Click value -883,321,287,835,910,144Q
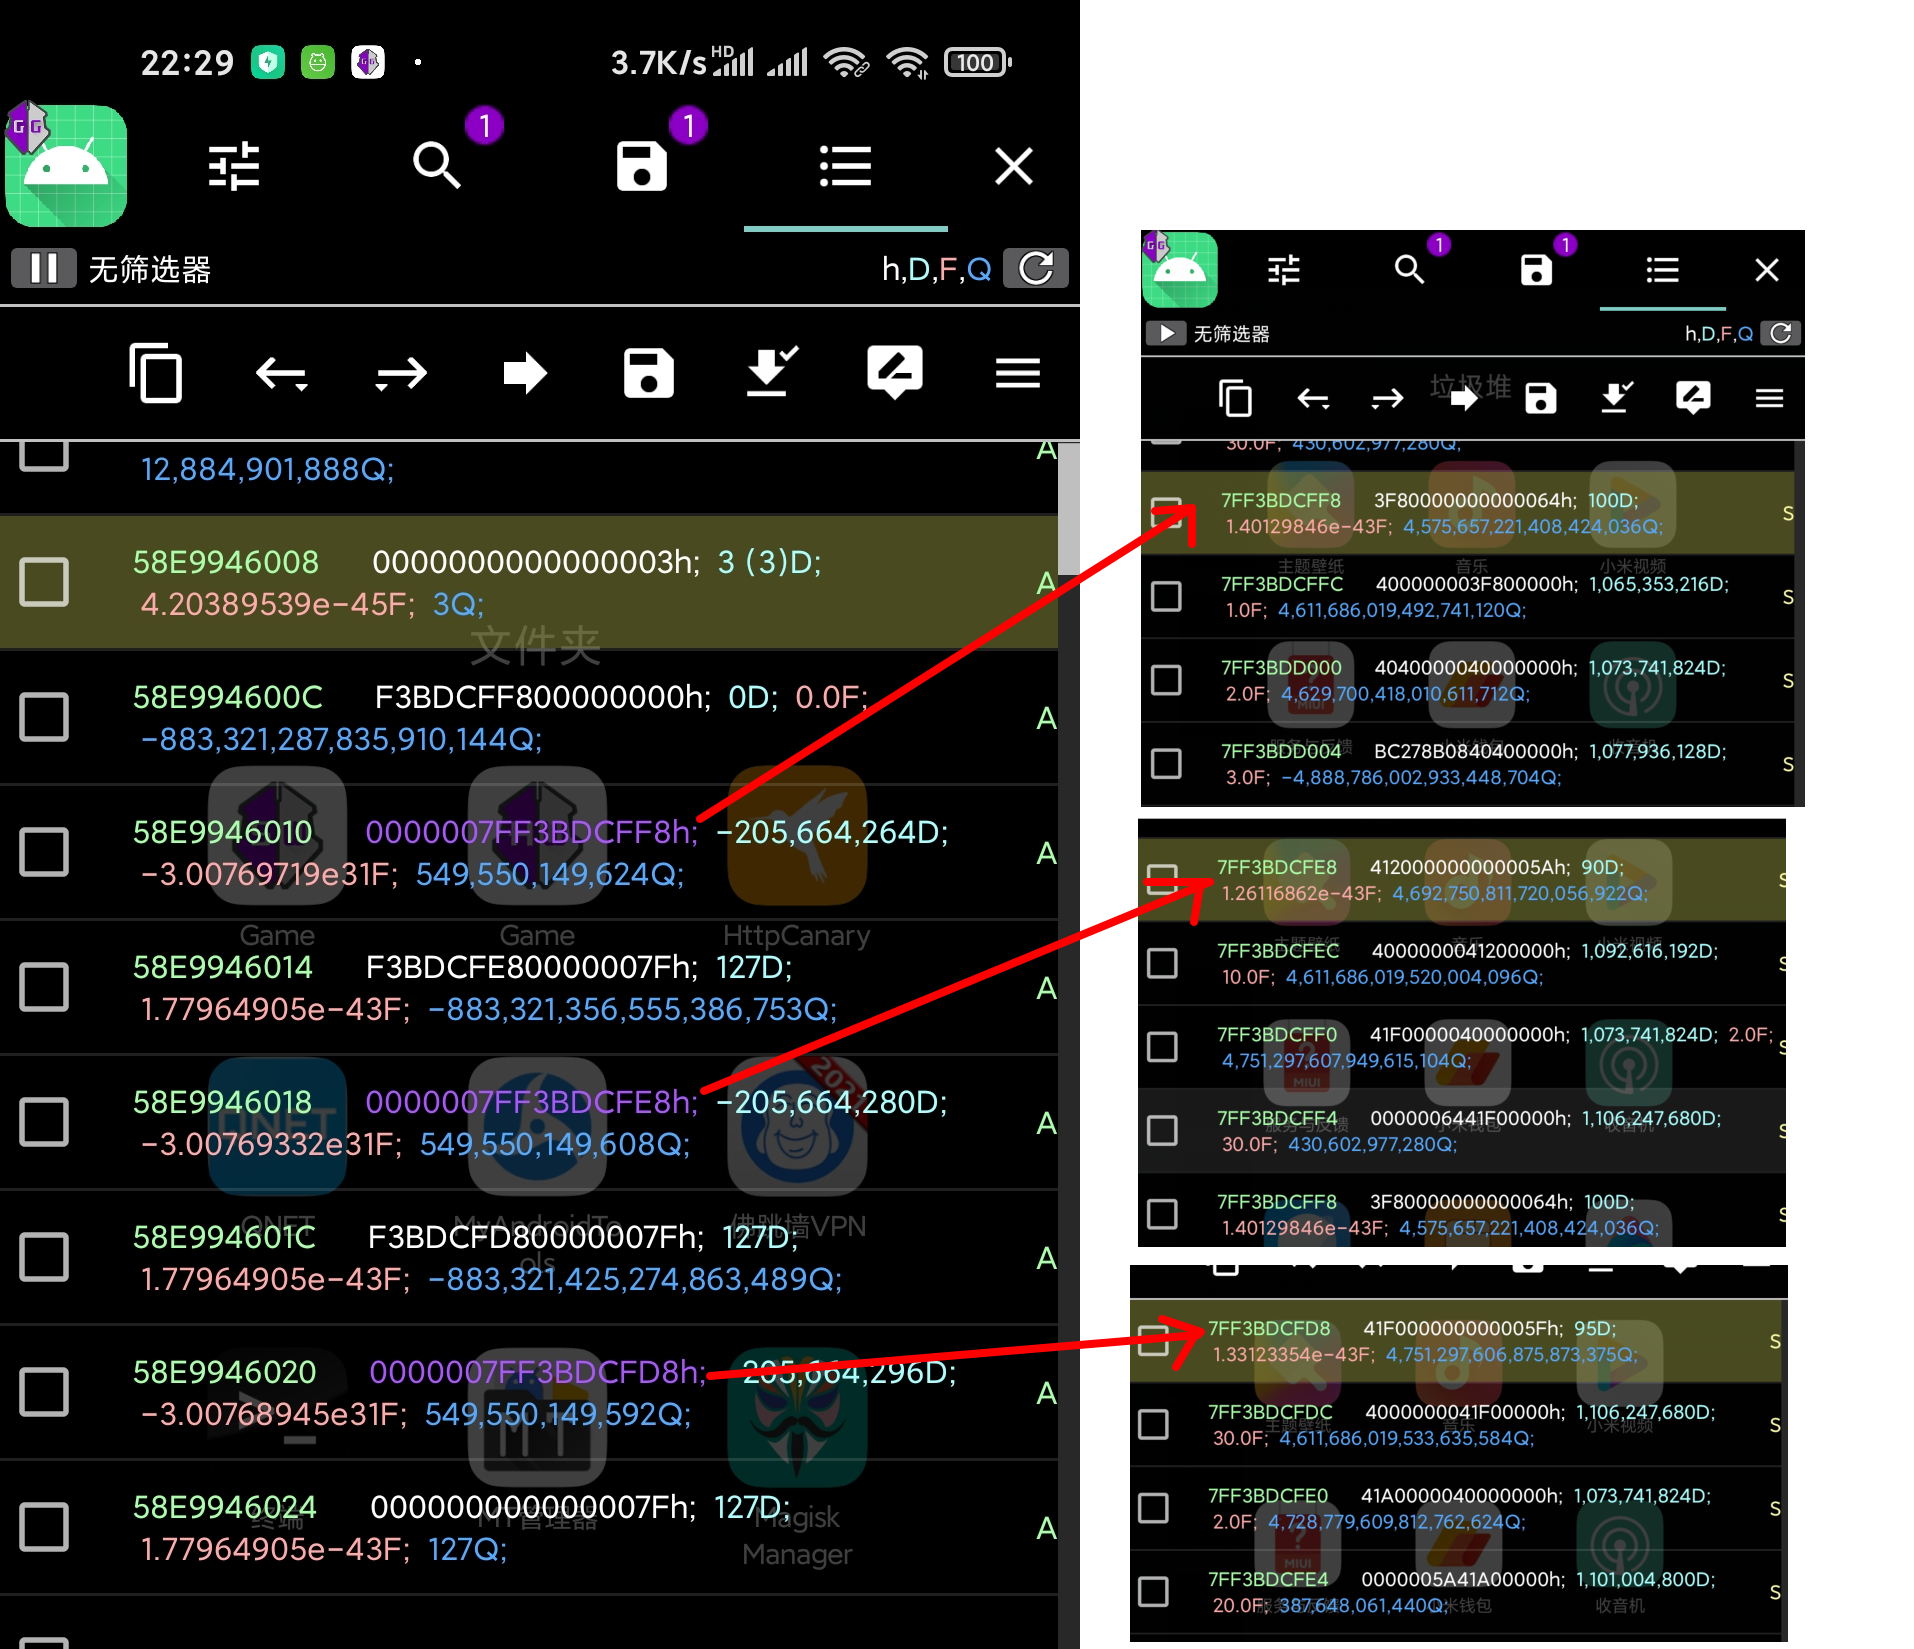1914x1649 pixels. pyautogui.click(x=341, y=739)
